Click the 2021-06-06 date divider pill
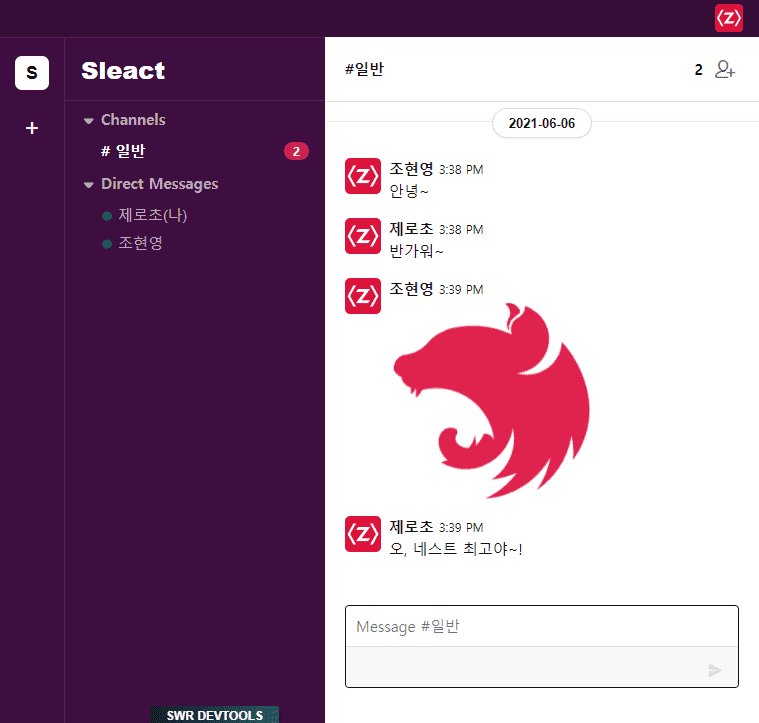The height and width of the screenshot is (723, 759). tap(542, 123)
